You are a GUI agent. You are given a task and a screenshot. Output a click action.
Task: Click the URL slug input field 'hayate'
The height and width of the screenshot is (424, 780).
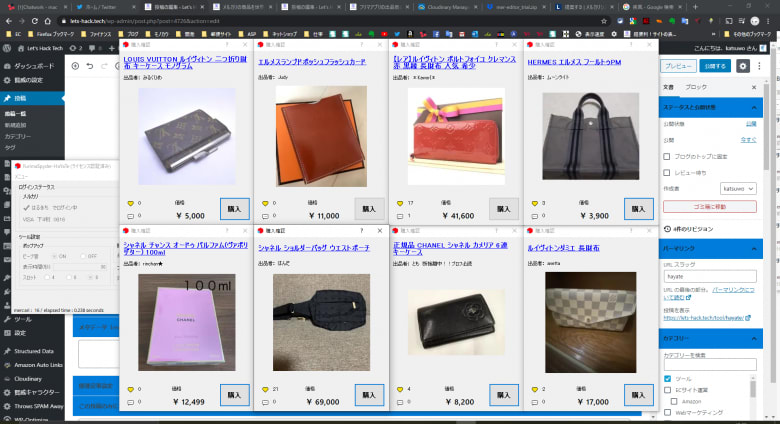click(x=710, y=276)
